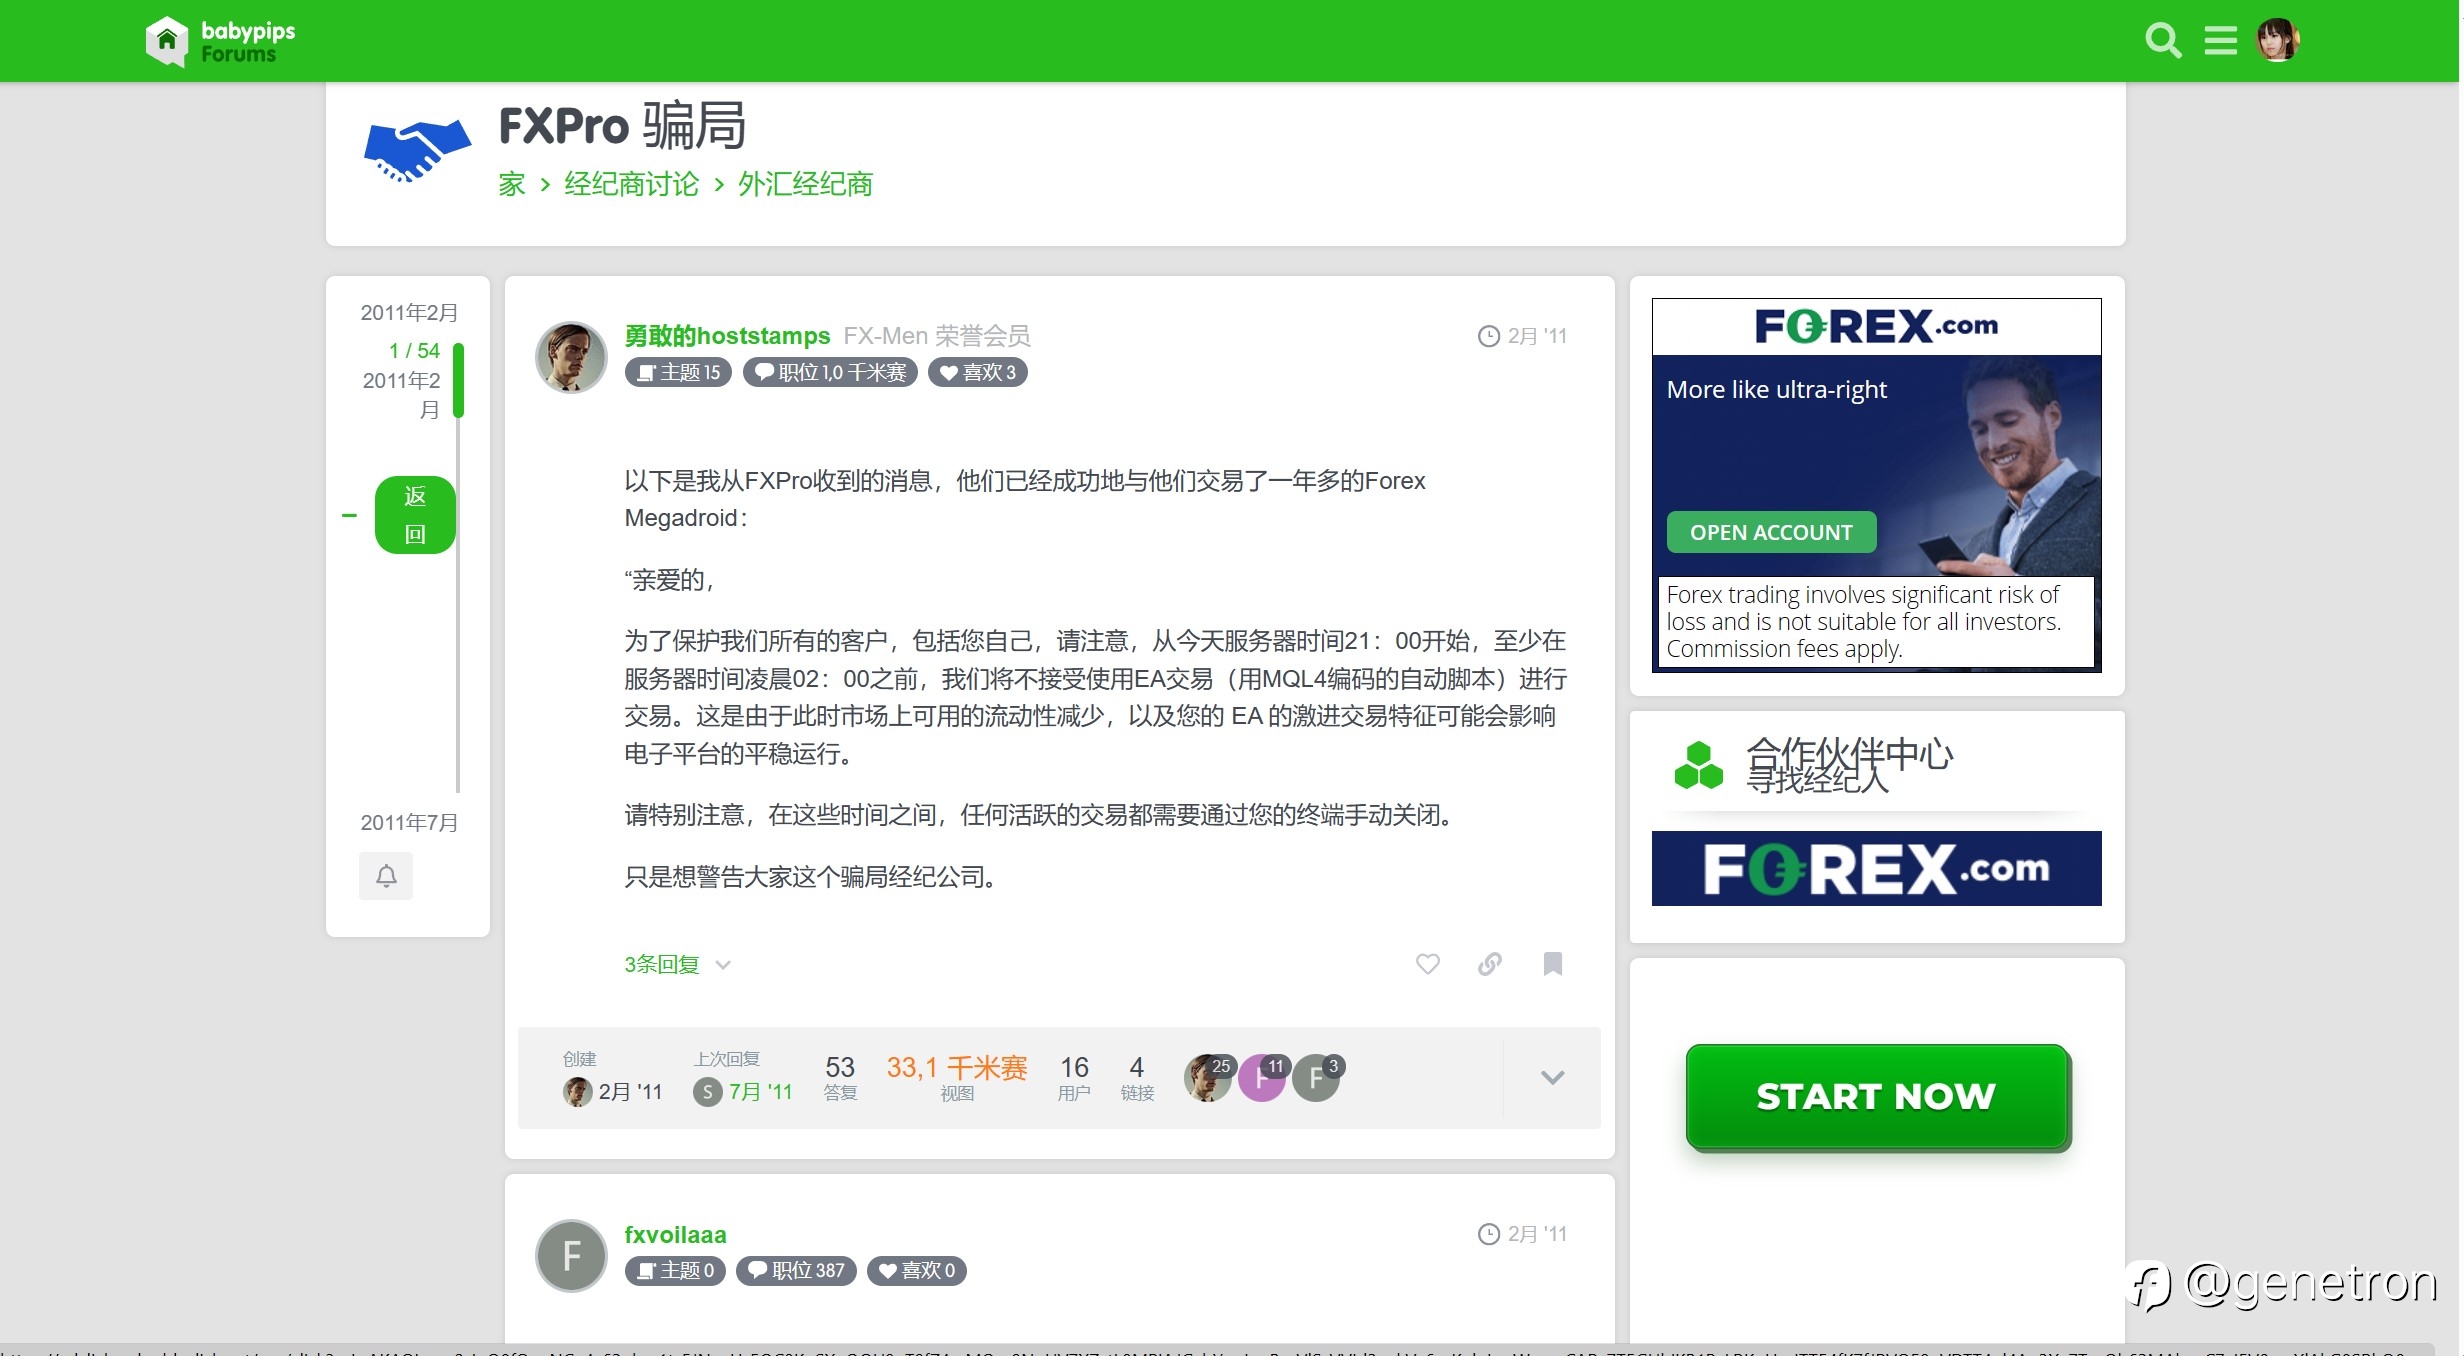Click the S avatar beside 7月 '11
Viewport: 2464px width, 1356px height.
pyautogui.click(x=707, y=1092)
